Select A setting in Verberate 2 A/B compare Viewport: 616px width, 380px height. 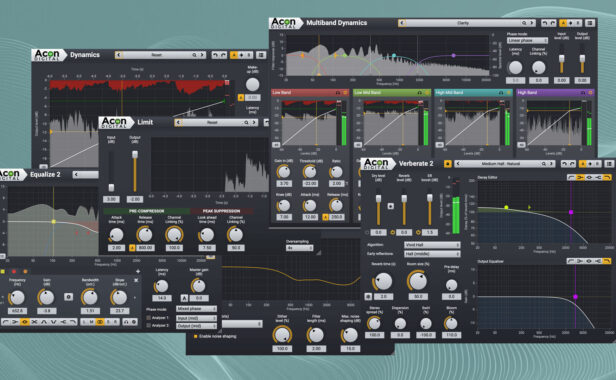click(583, 164)
